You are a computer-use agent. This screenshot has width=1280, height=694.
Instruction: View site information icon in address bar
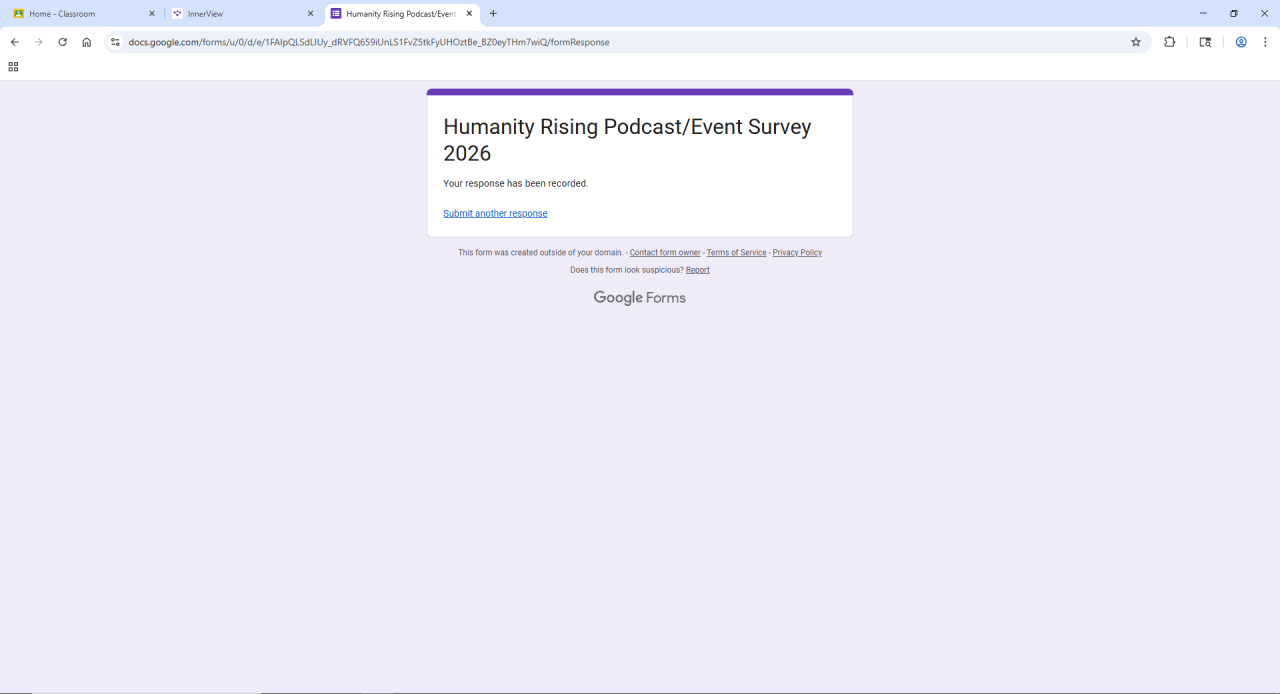[x=115, y=42]
